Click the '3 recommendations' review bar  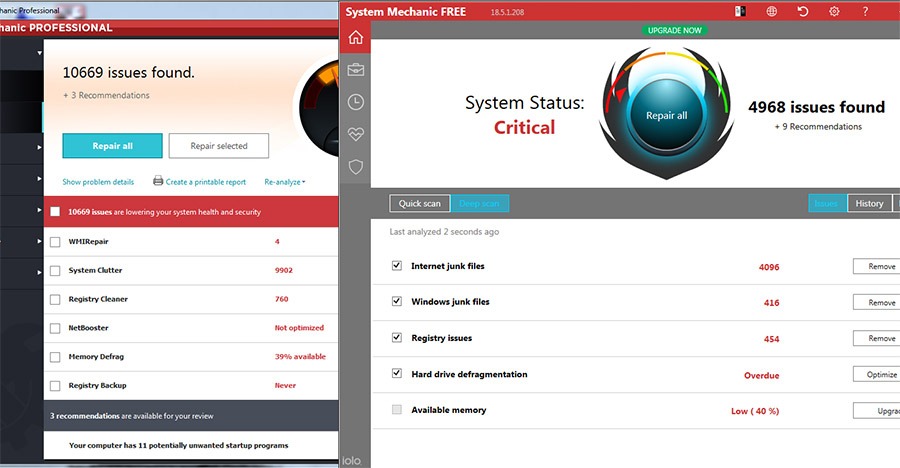(x=191, y=416)
